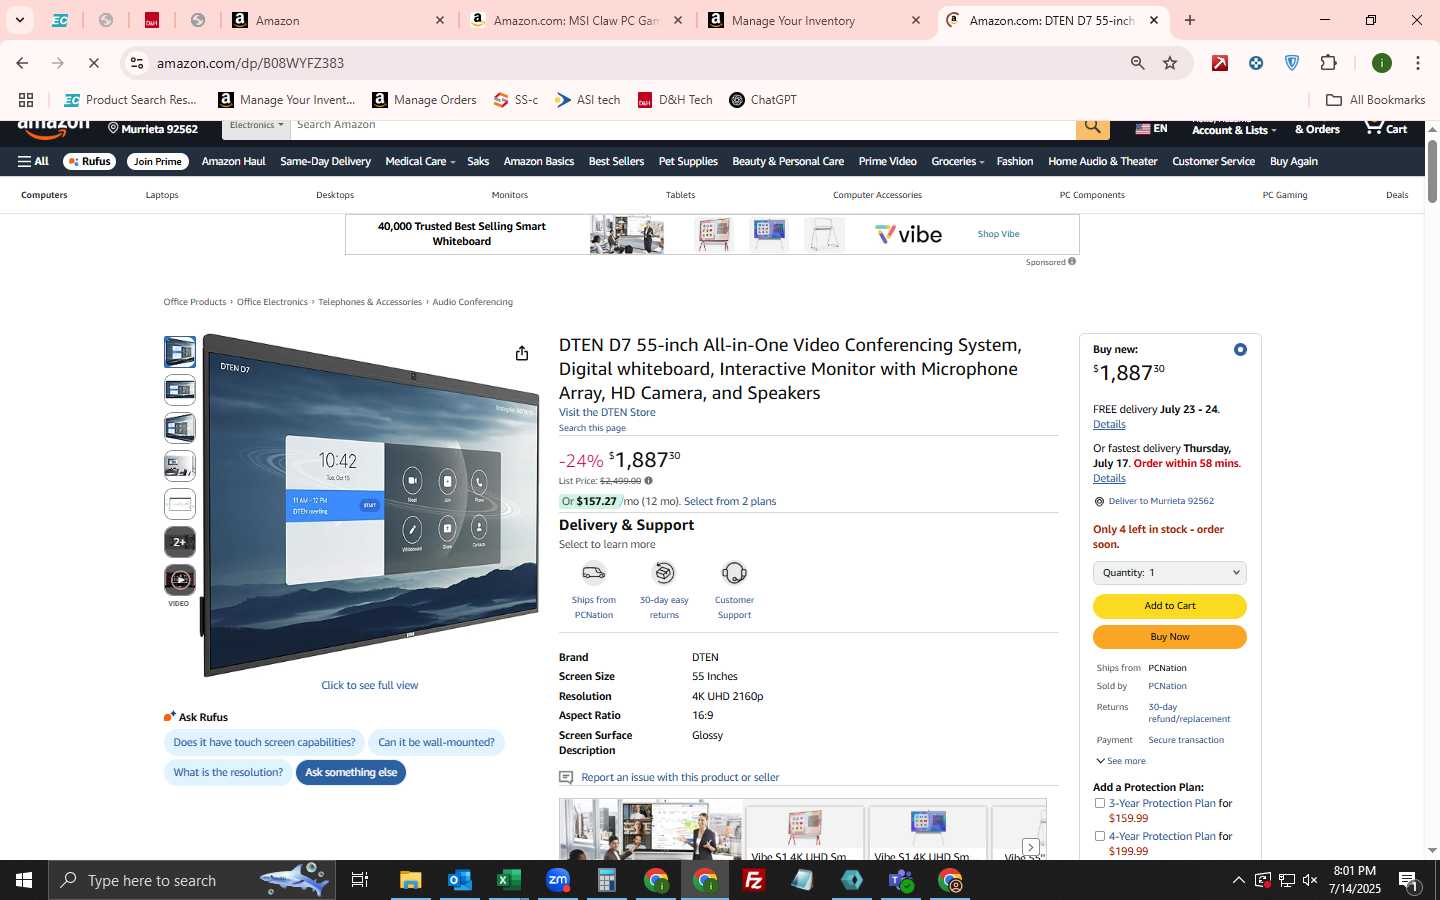Image resolution: width=1440 pixels, height=900 pixels.
Task: Open Outlook from the taskbar
Action: (460, 880)
